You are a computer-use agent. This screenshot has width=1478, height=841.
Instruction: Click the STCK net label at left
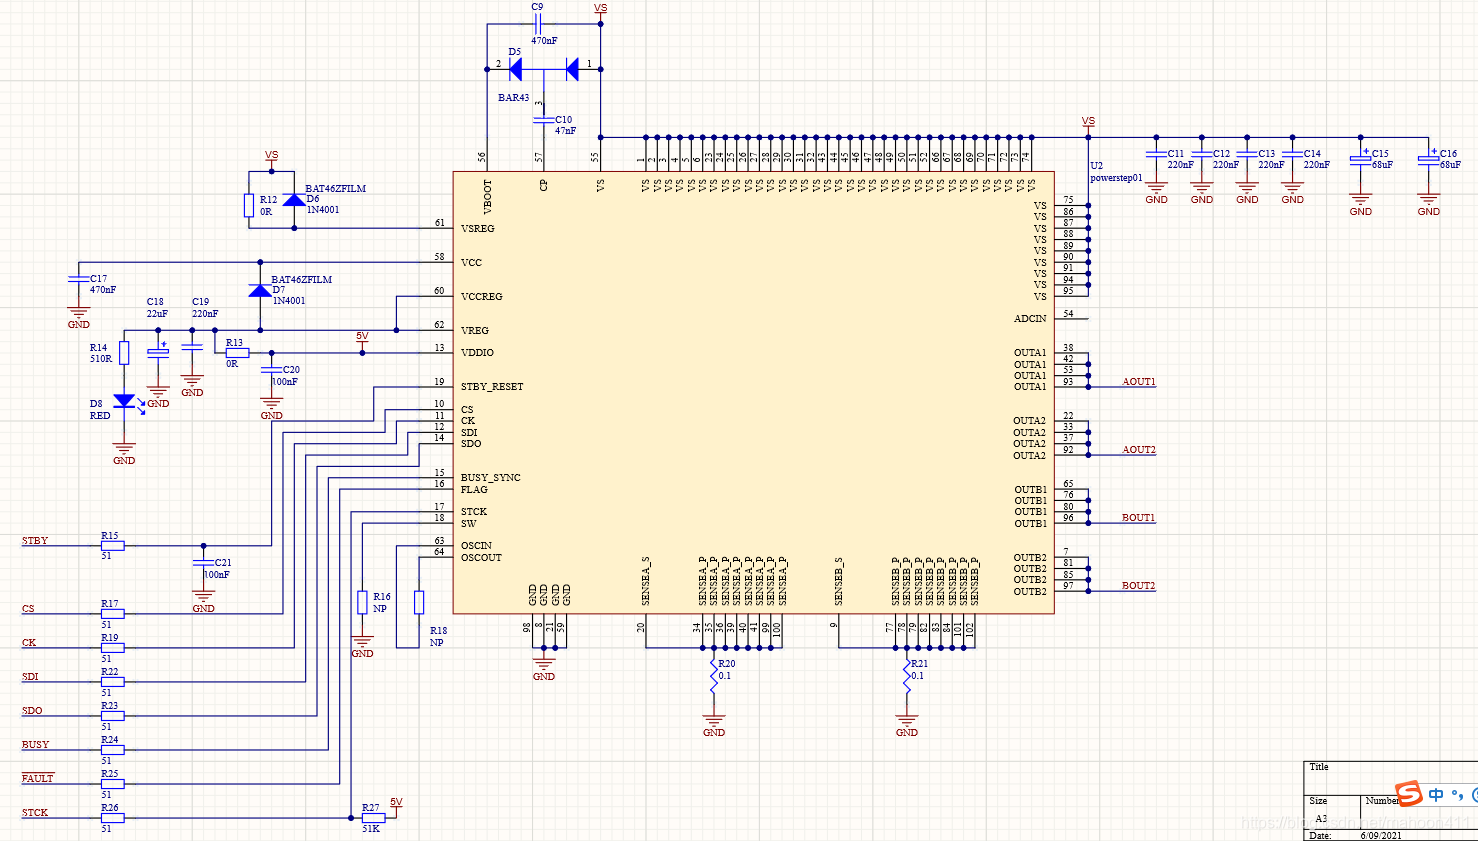point(35,813)
